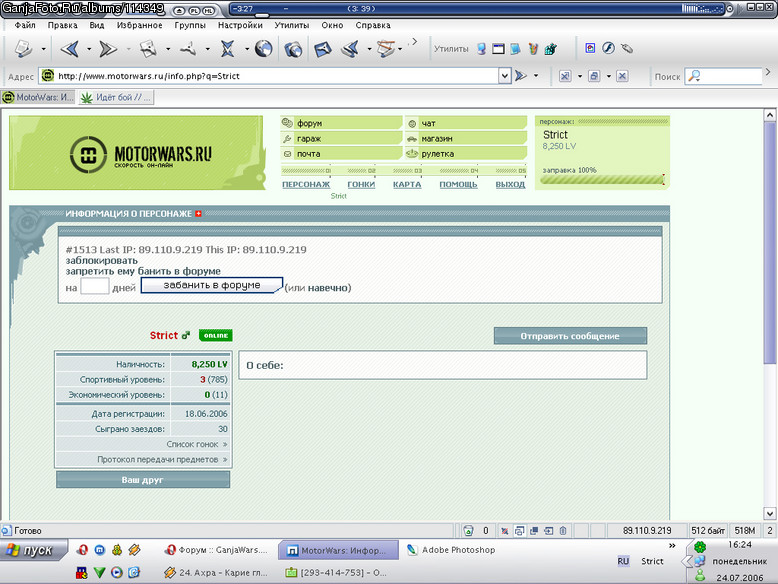Click the КАРТА navigation link

(407, 185)
